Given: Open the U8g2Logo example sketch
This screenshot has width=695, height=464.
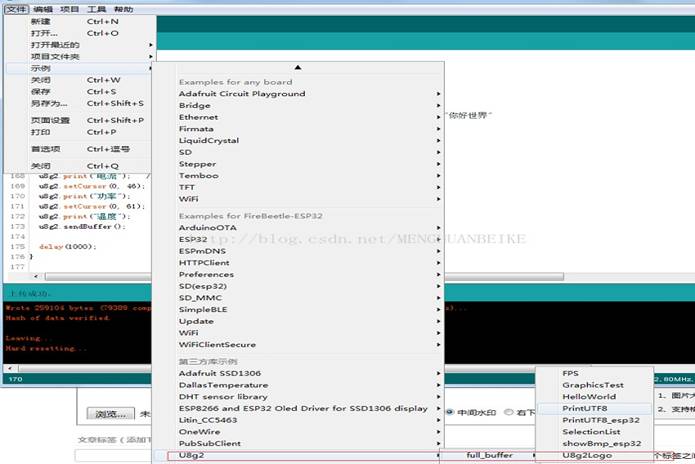Looking at the screenshot, I should pyautogui.click(x=595, y=455).
